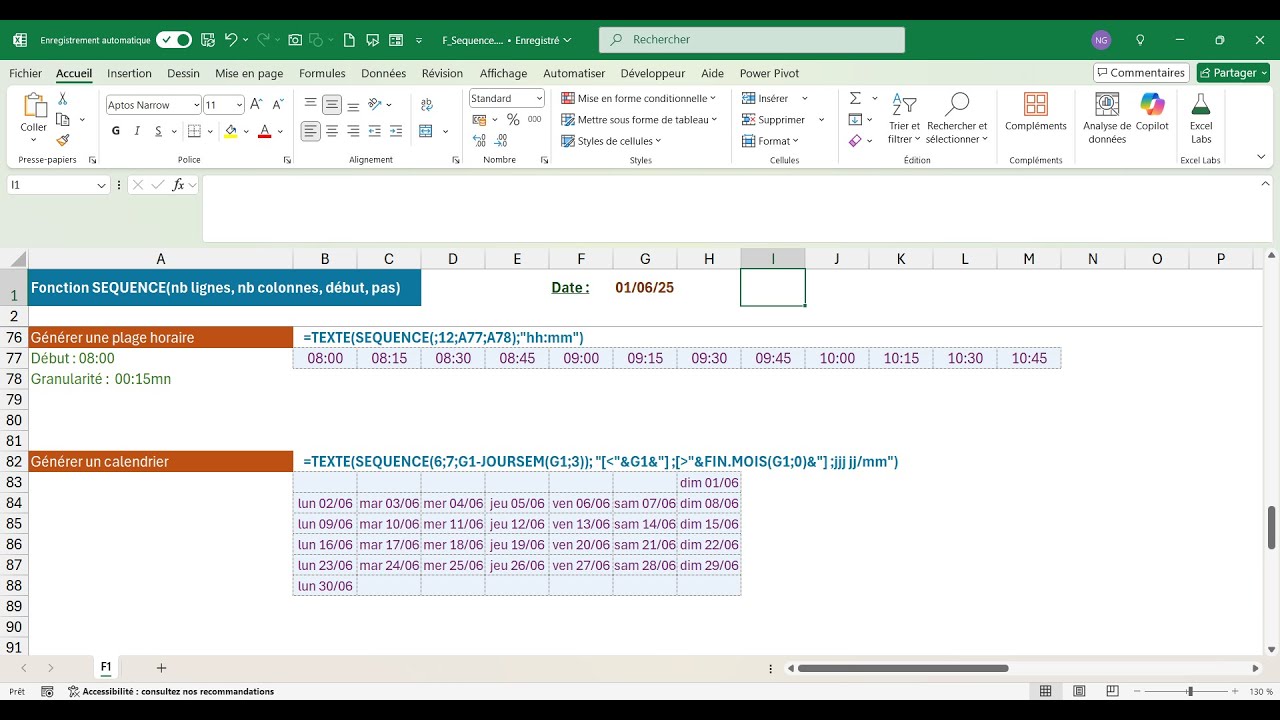Expand Styles de cellules menu
The width and height of the screenshot is (1280, 720).
click(611, 141)
